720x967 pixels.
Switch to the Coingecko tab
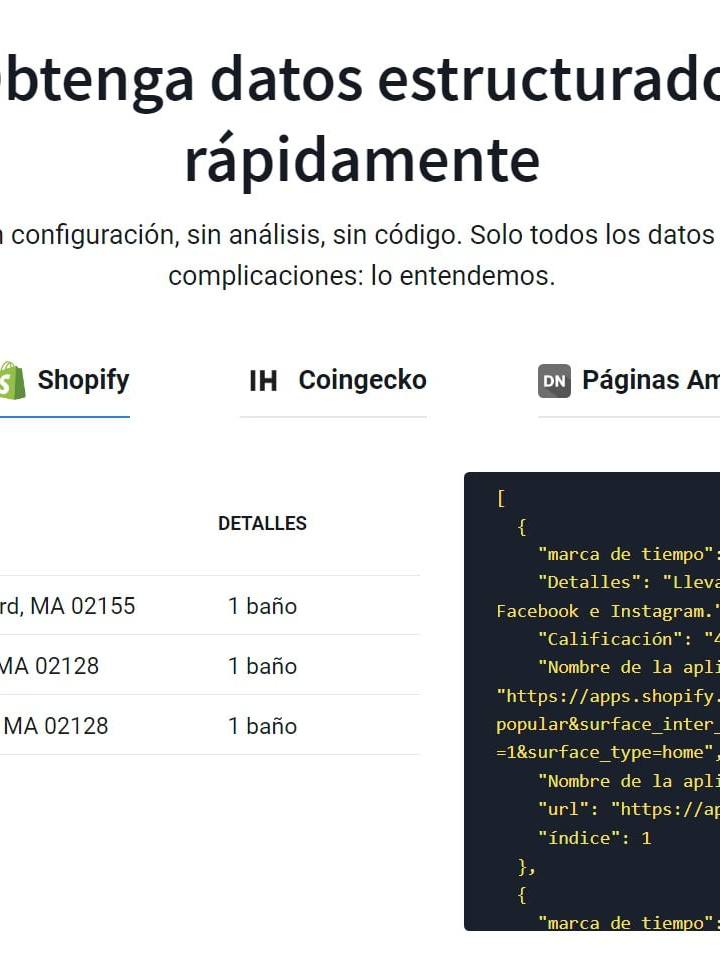[333, 381]
